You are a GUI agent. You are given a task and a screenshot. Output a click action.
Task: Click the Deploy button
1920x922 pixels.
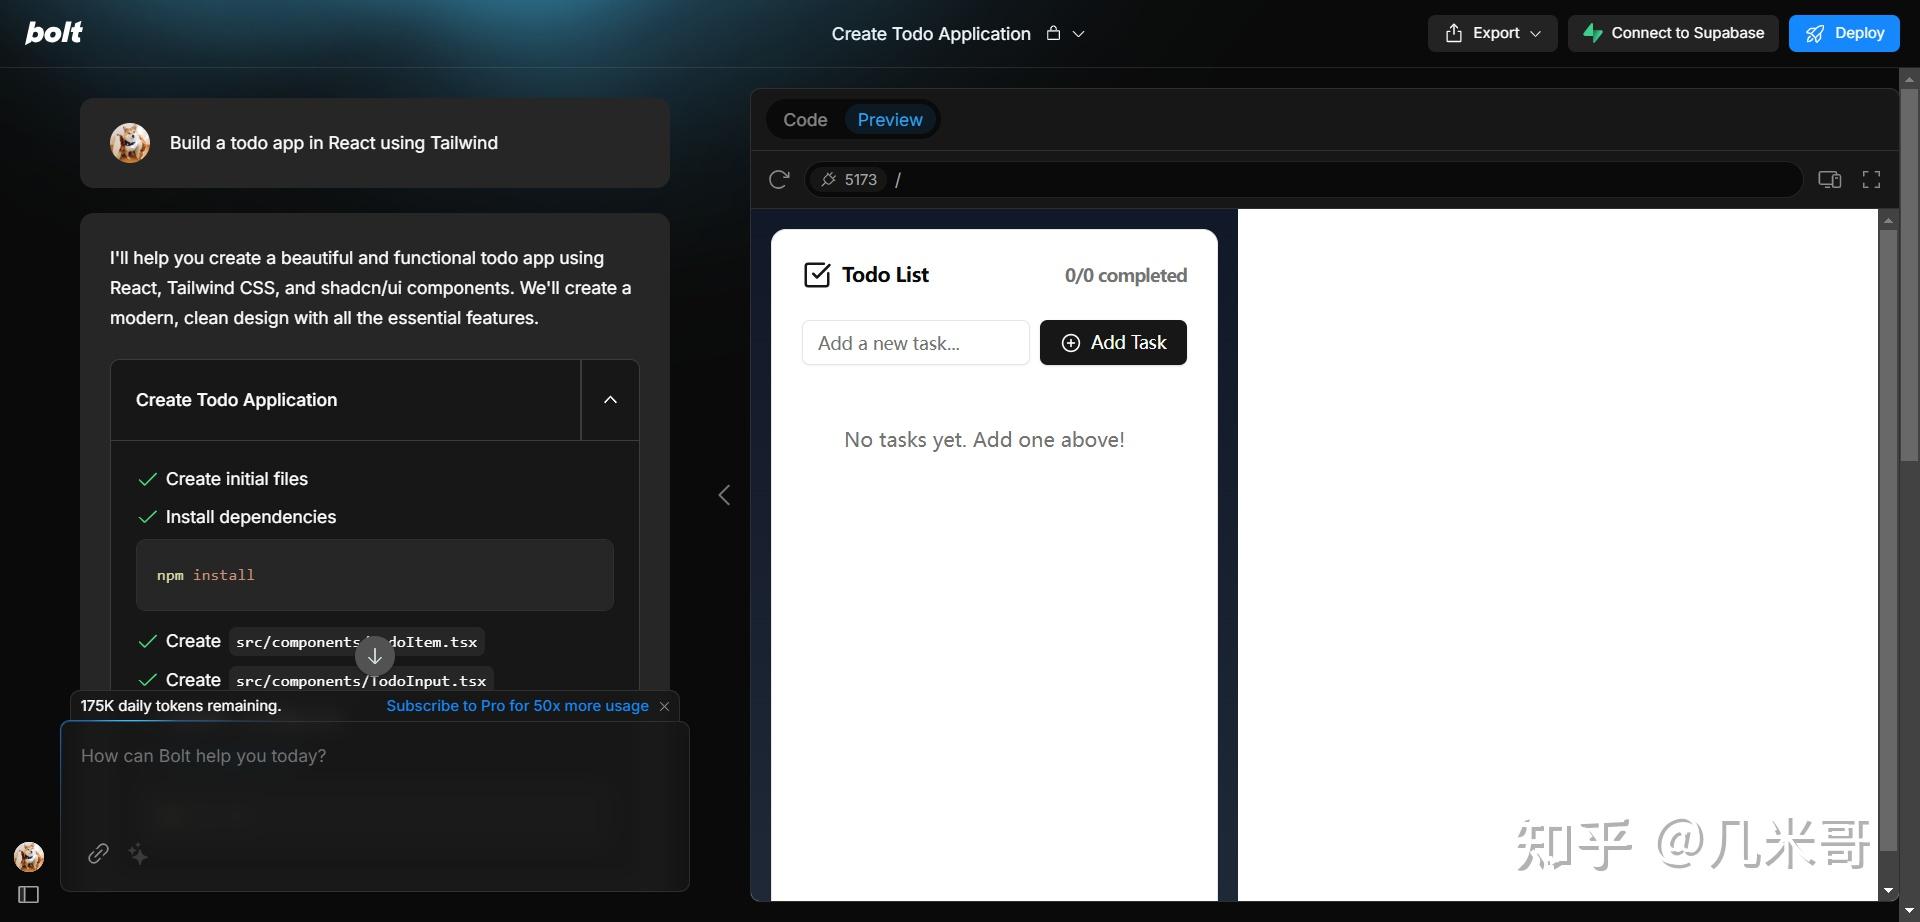[1844, 33]
